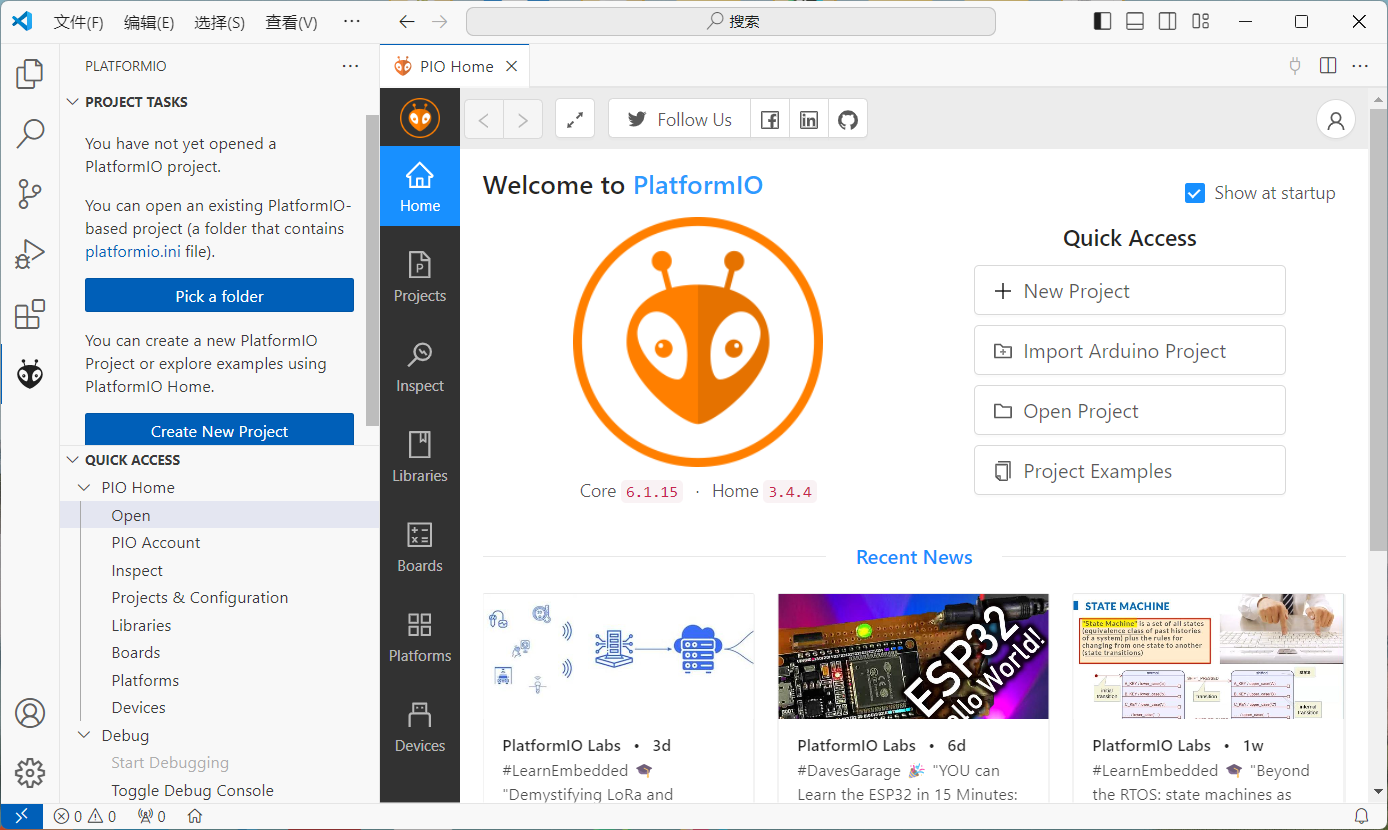Click the Open Project button
The image size is (1388, 830).
[x=1130, y=411]
